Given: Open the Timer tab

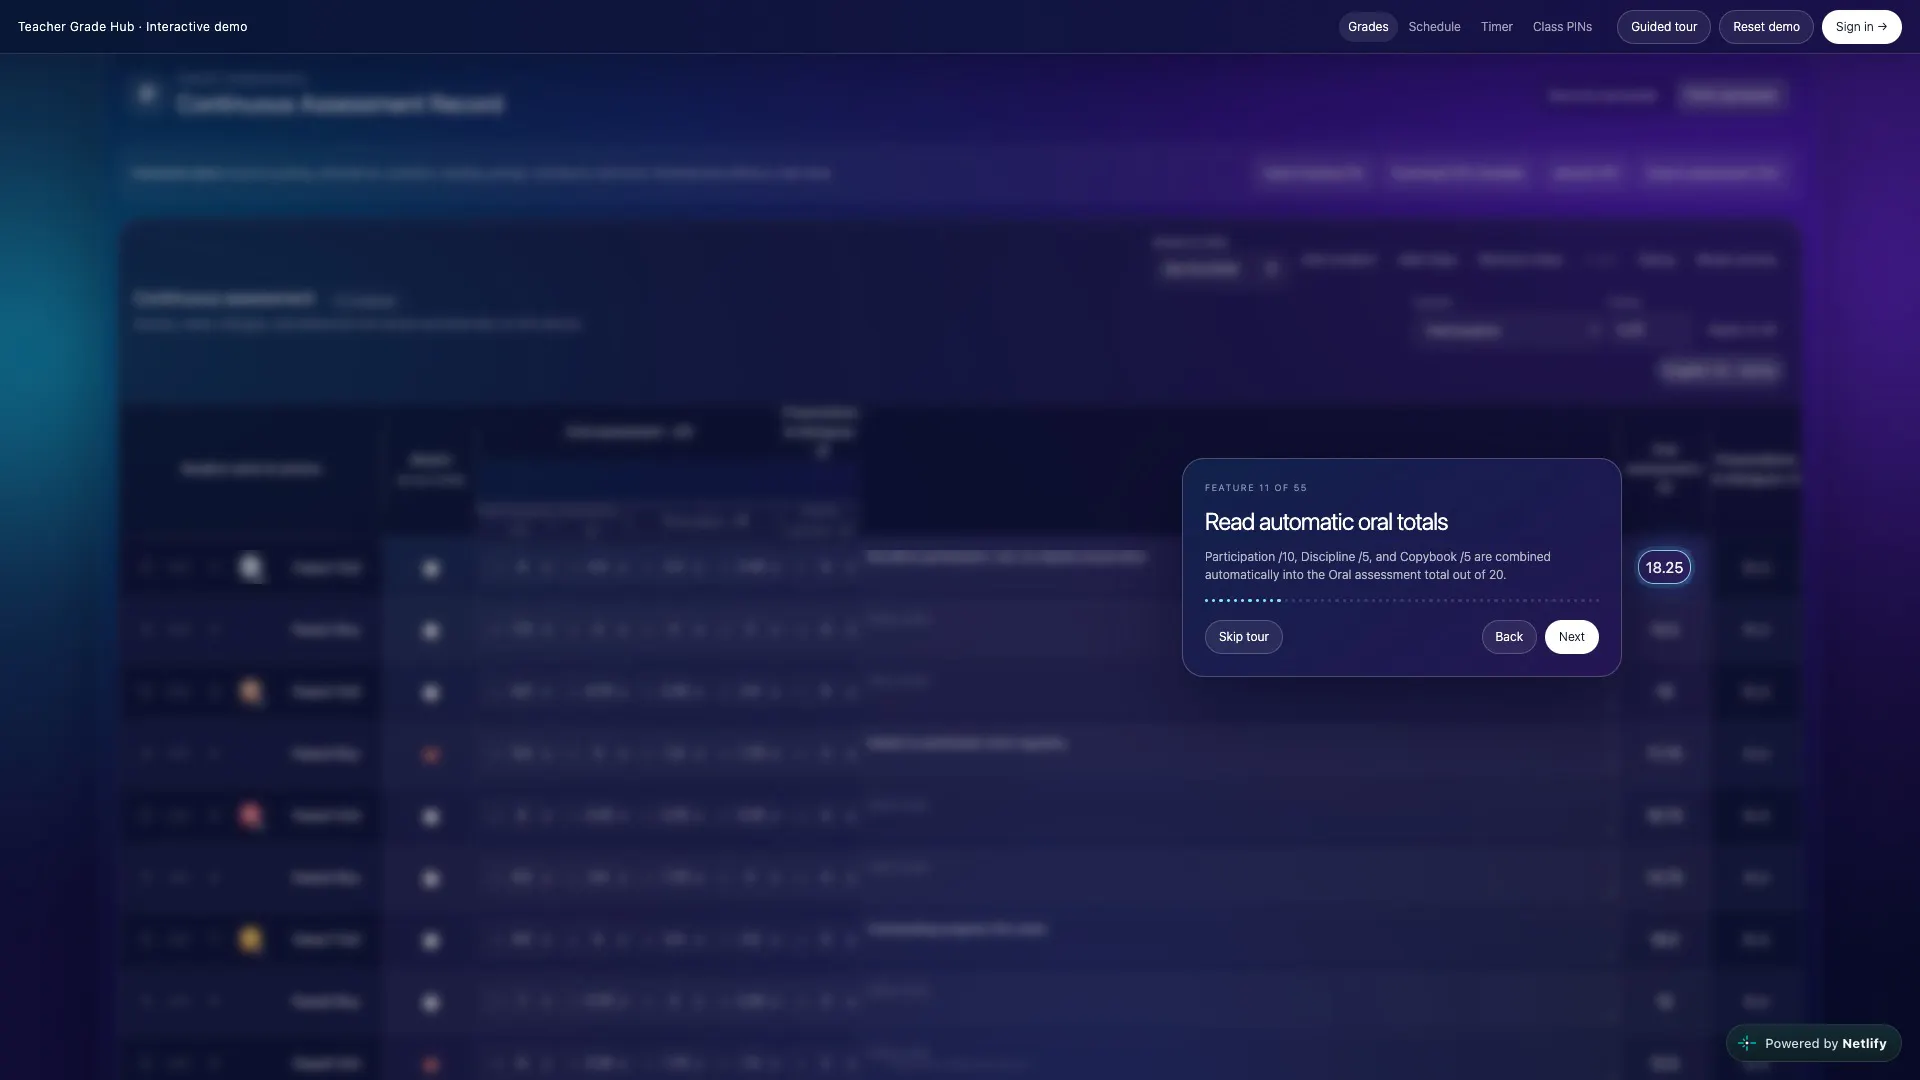Looking at the screenshot, I should point(1496,27).
